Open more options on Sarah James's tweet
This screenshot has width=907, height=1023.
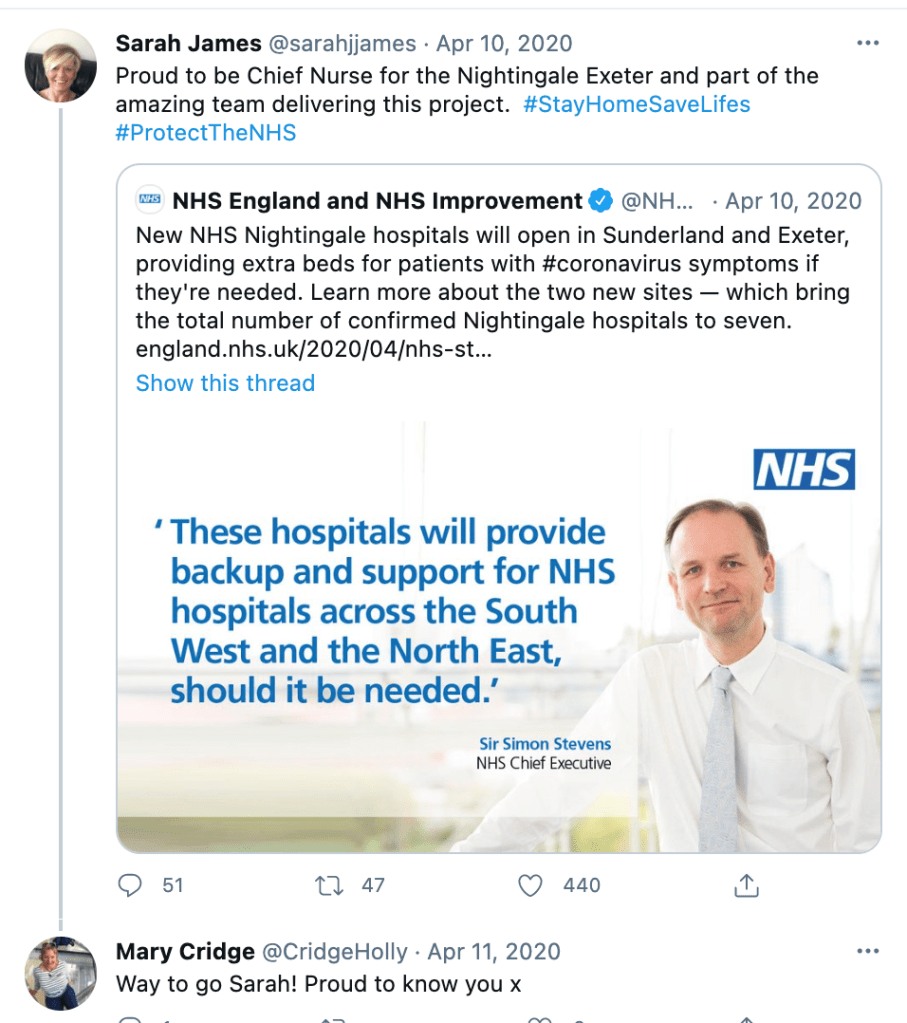[x=868, y=44]
